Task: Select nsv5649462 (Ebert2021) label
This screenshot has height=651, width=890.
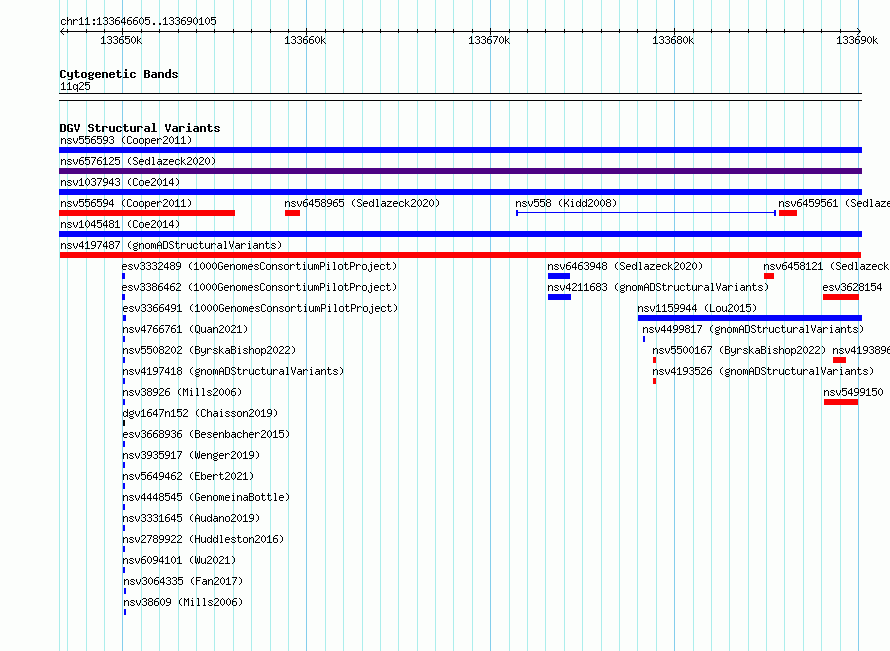Action: [188, 476]
